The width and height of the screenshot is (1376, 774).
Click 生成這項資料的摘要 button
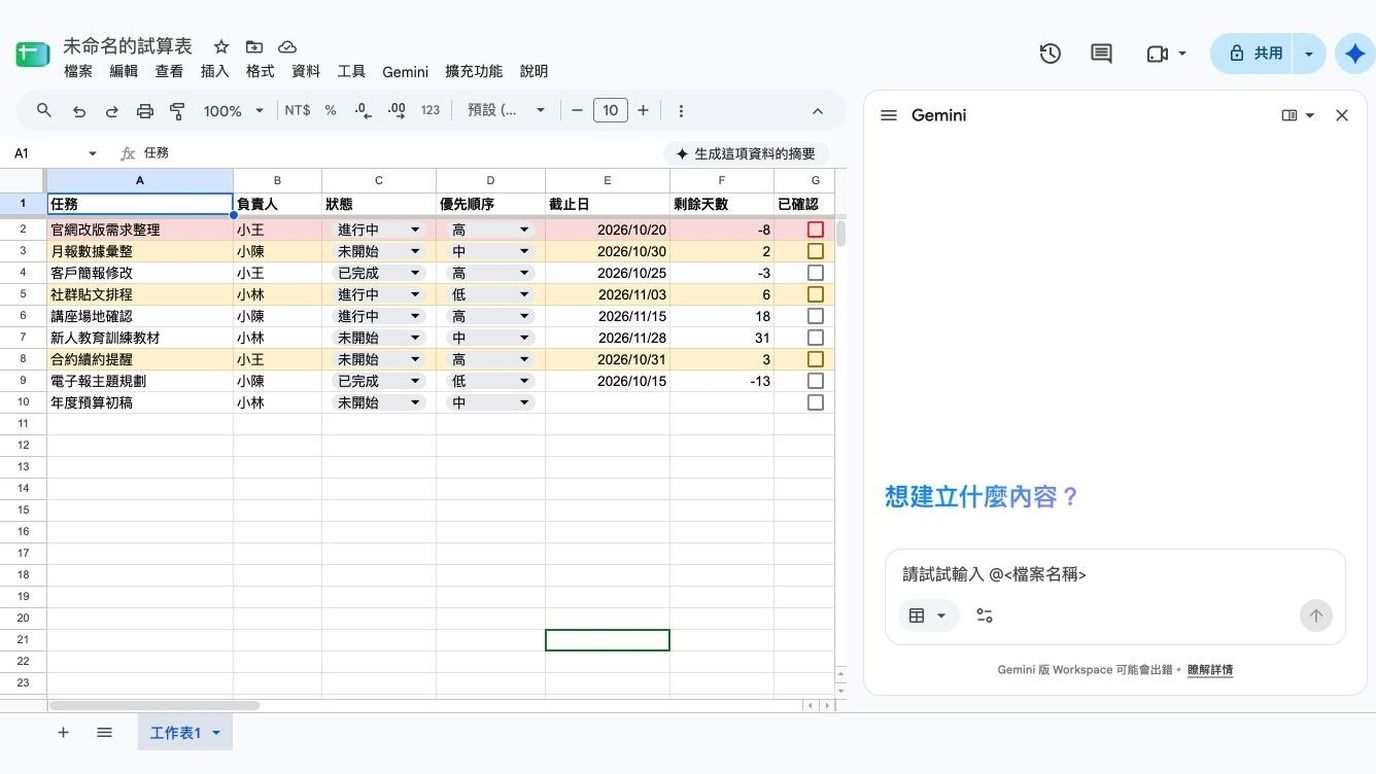tap(746, 154)
